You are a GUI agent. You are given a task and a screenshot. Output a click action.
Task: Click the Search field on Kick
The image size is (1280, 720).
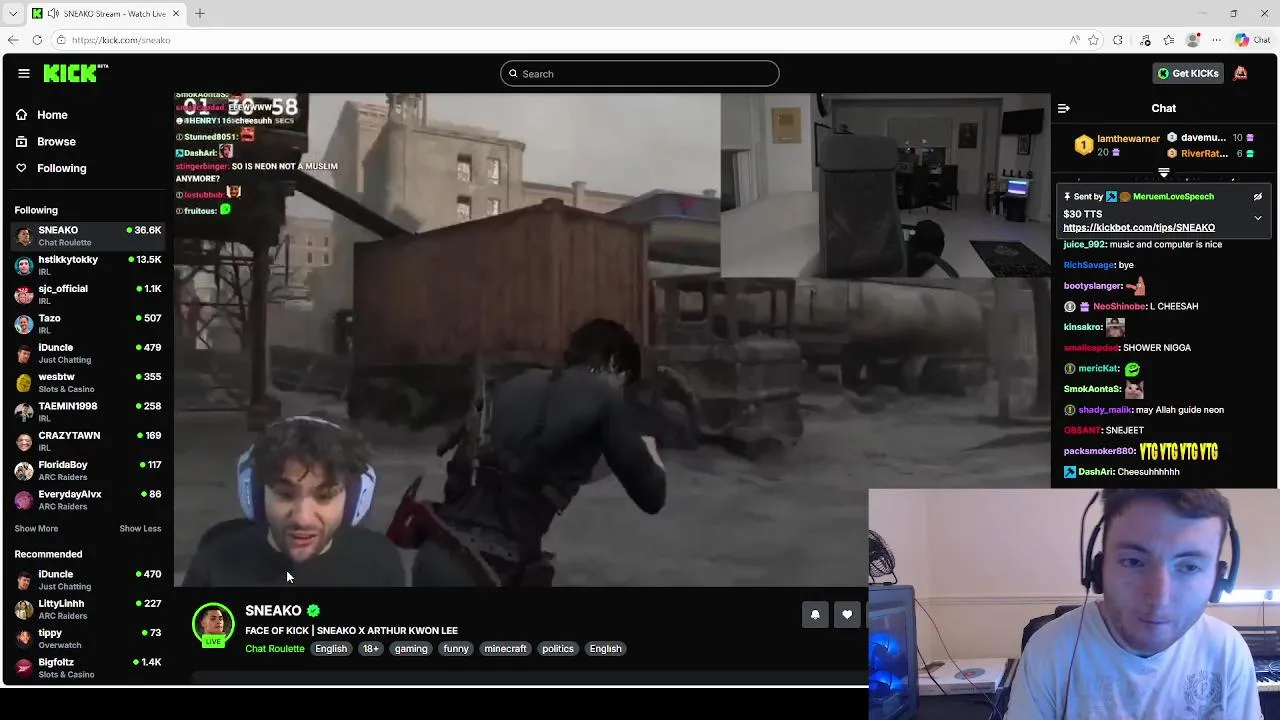coord(639,73)
